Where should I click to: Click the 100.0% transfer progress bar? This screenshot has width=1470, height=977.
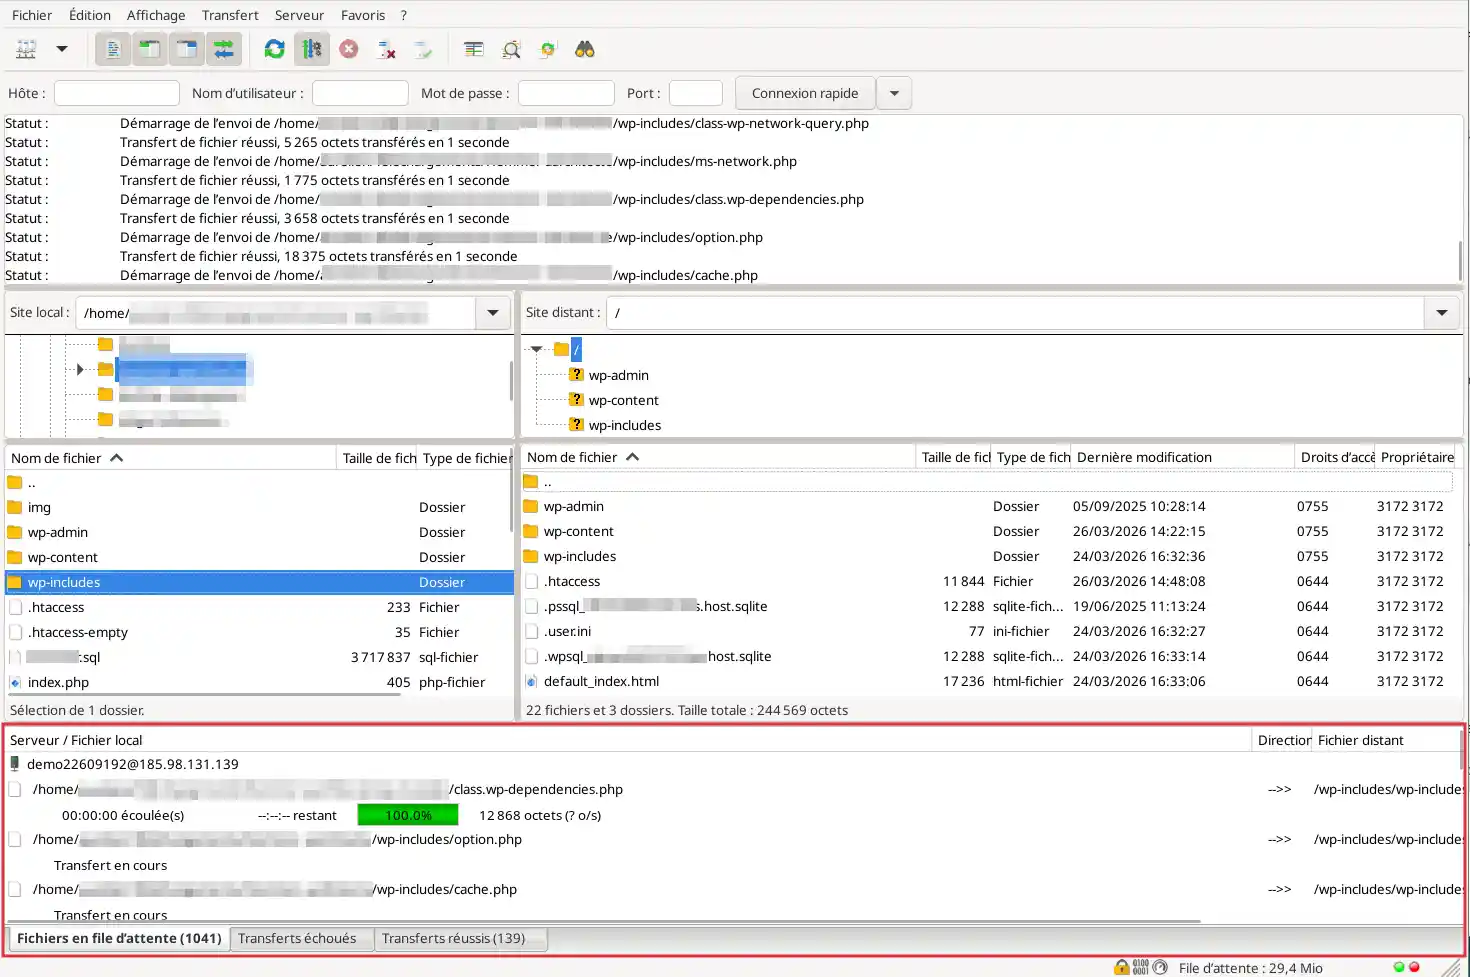pos(407,814)
